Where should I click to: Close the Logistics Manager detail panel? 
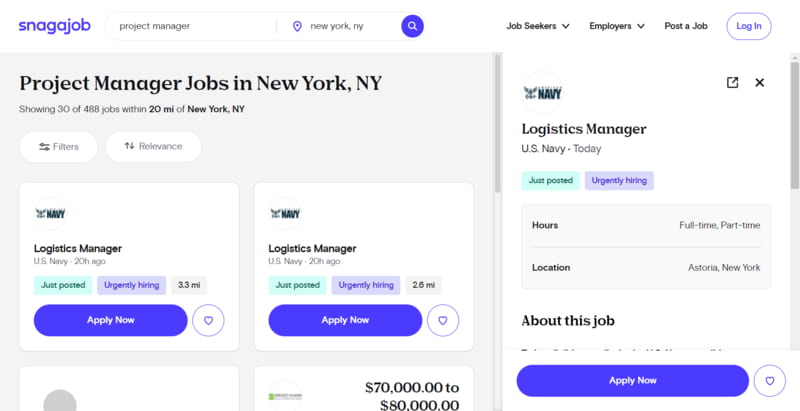[x=760, y=83]
